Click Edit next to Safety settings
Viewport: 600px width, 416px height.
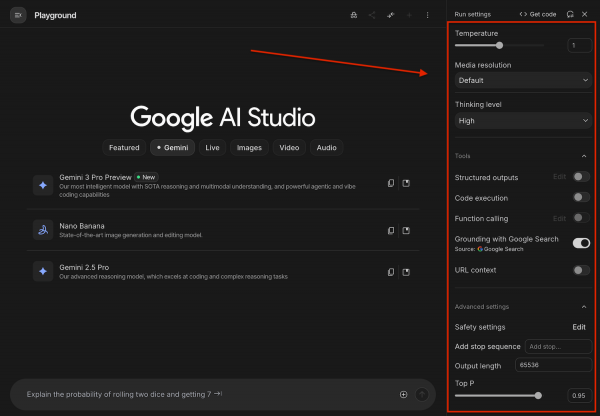[579, 327]
